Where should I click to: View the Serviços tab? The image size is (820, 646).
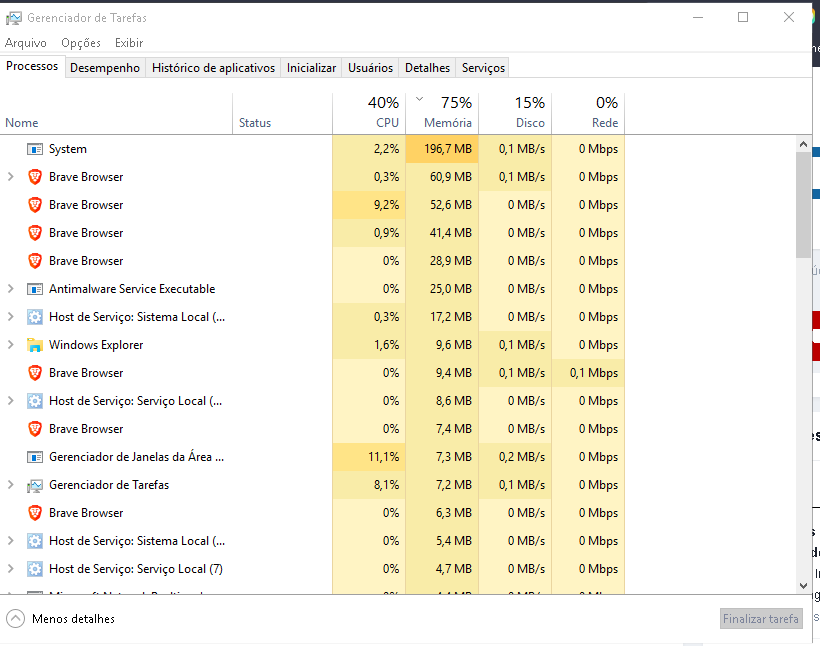(x=483, y=68)
